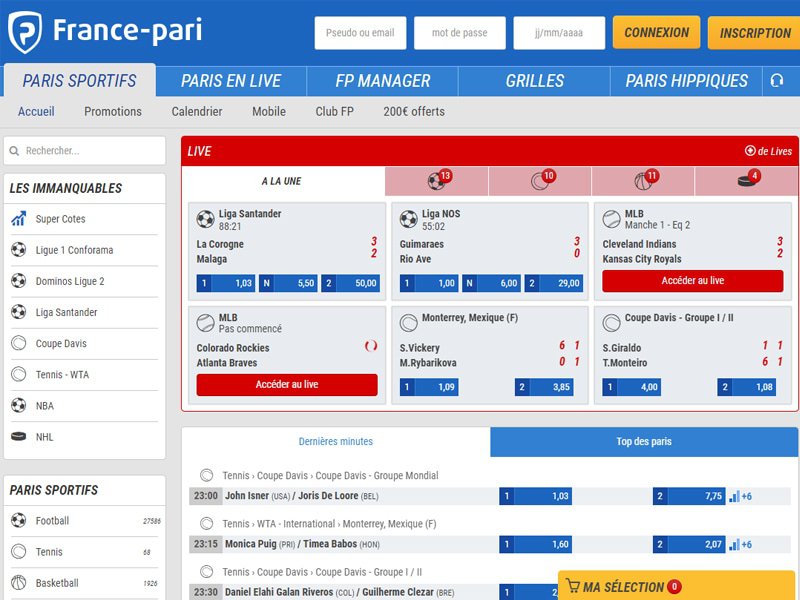Select the live basketball tab icon
This screenshot has width=800, height=600.
pos(643,181)
